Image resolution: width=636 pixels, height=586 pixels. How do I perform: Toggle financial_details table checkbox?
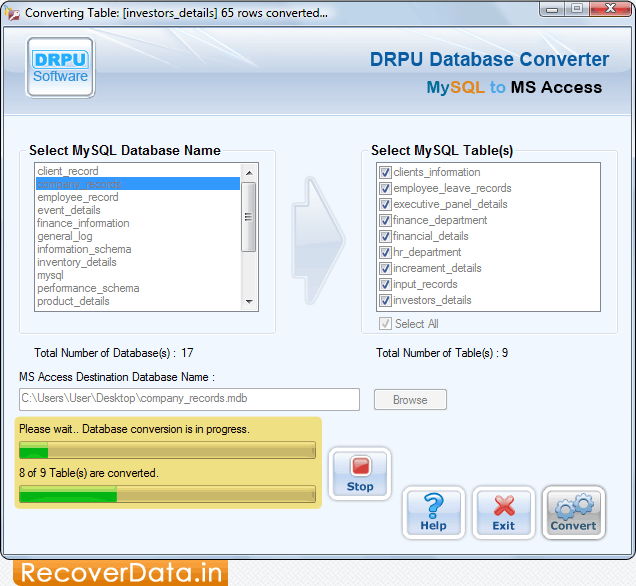click(x=385, y=236)
